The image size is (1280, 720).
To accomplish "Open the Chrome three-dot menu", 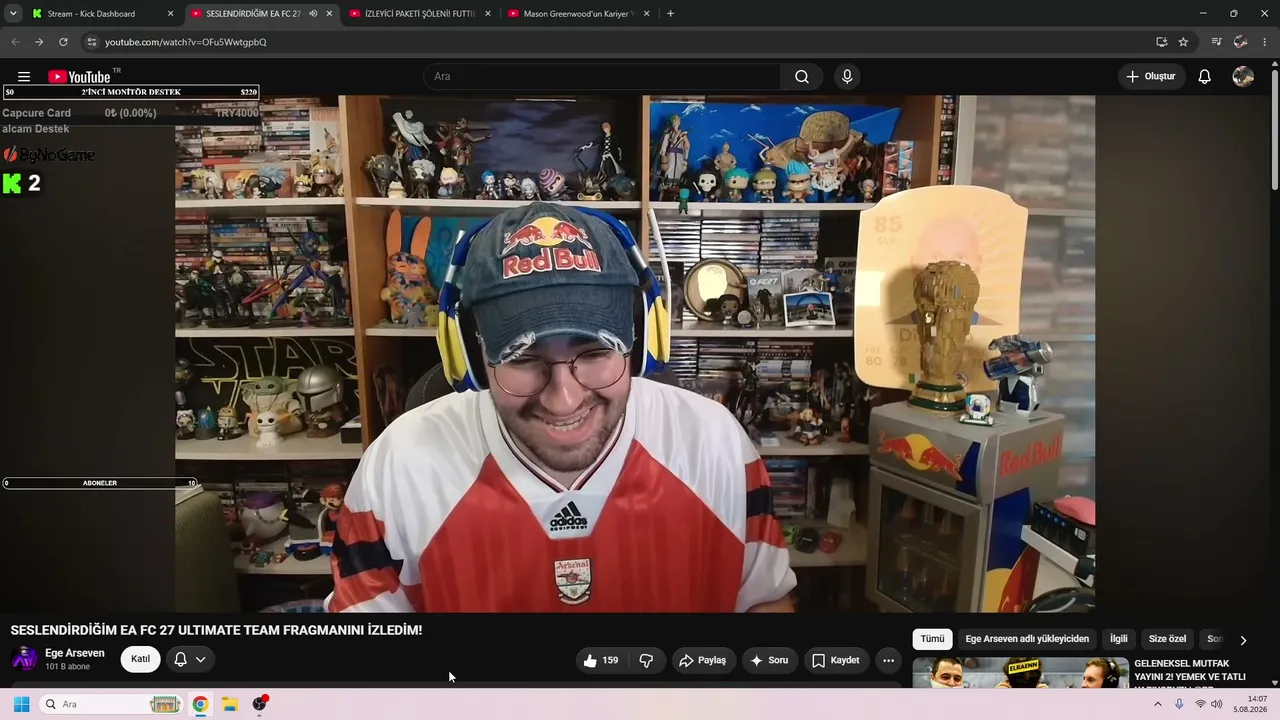I will click(1265, 42).
